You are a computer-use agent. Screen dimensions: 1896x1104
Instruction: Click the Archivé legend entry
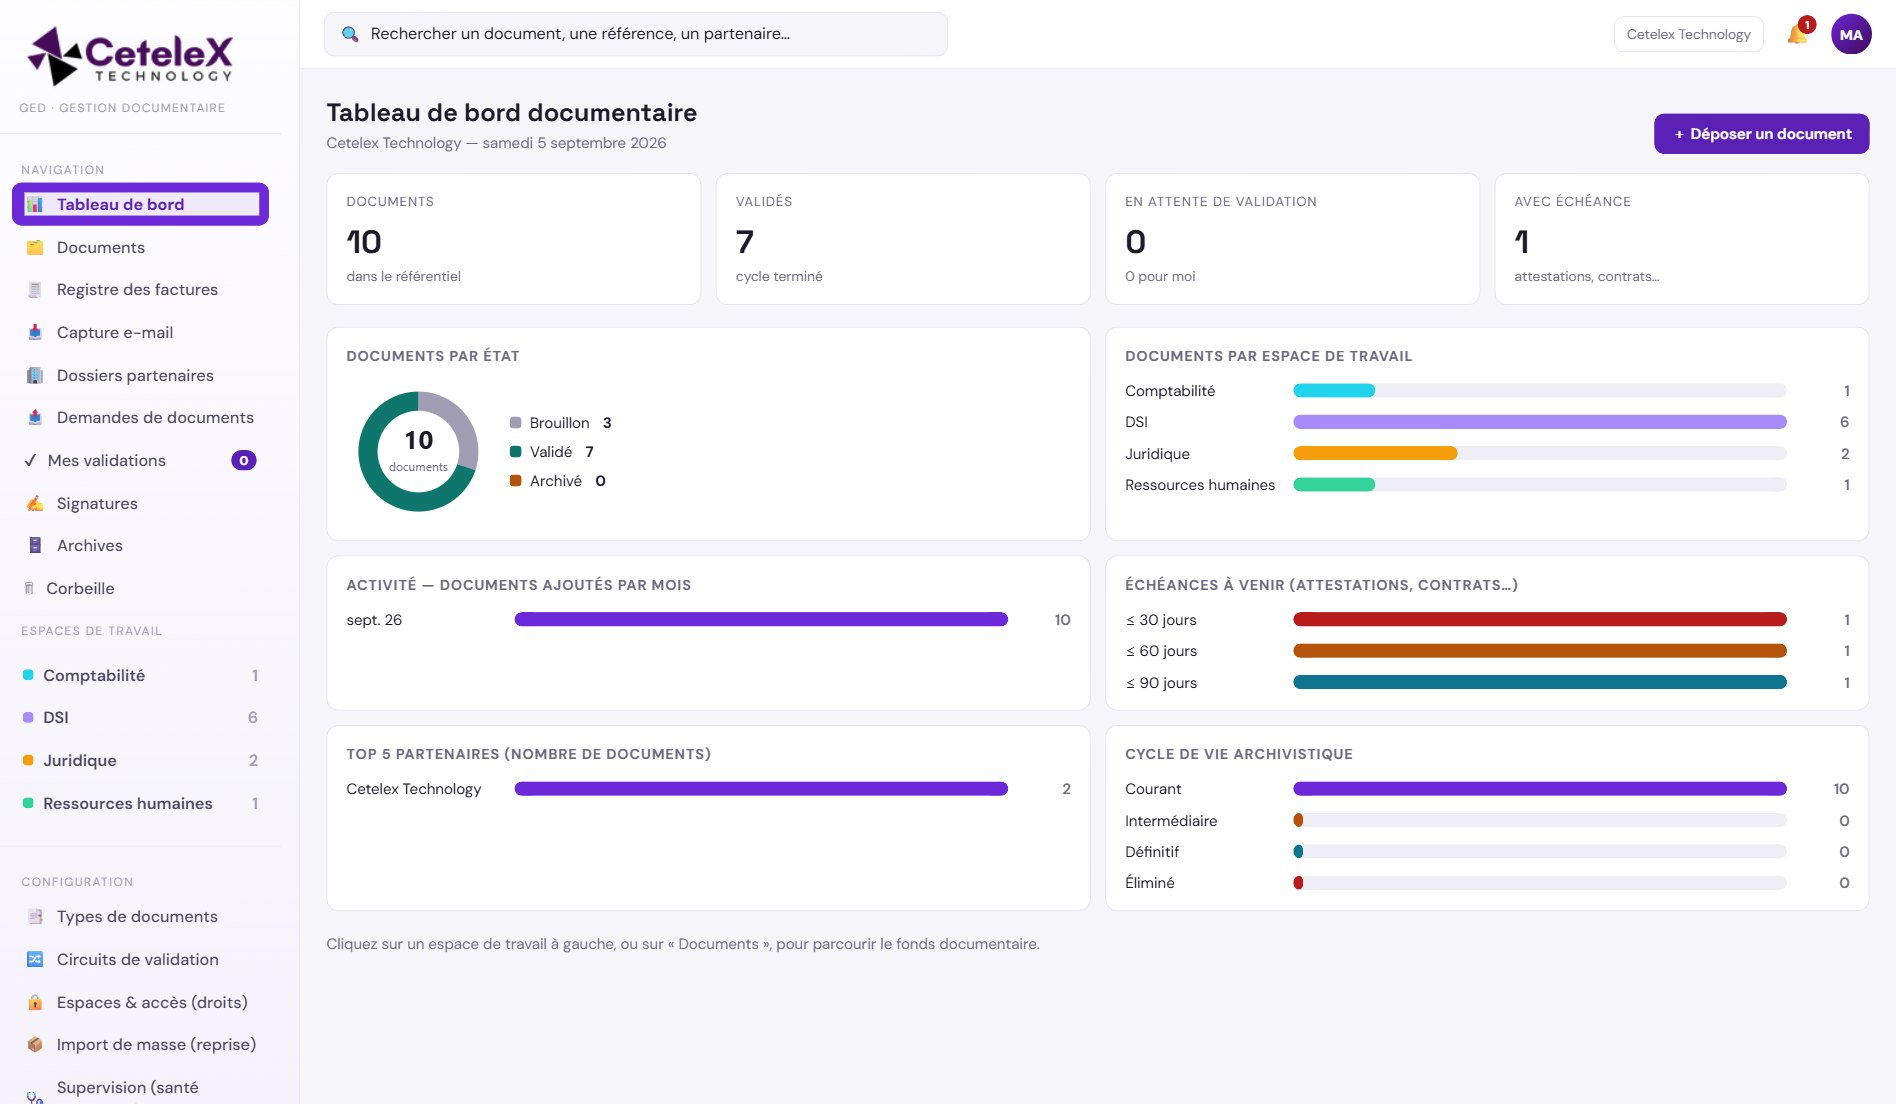558,481
